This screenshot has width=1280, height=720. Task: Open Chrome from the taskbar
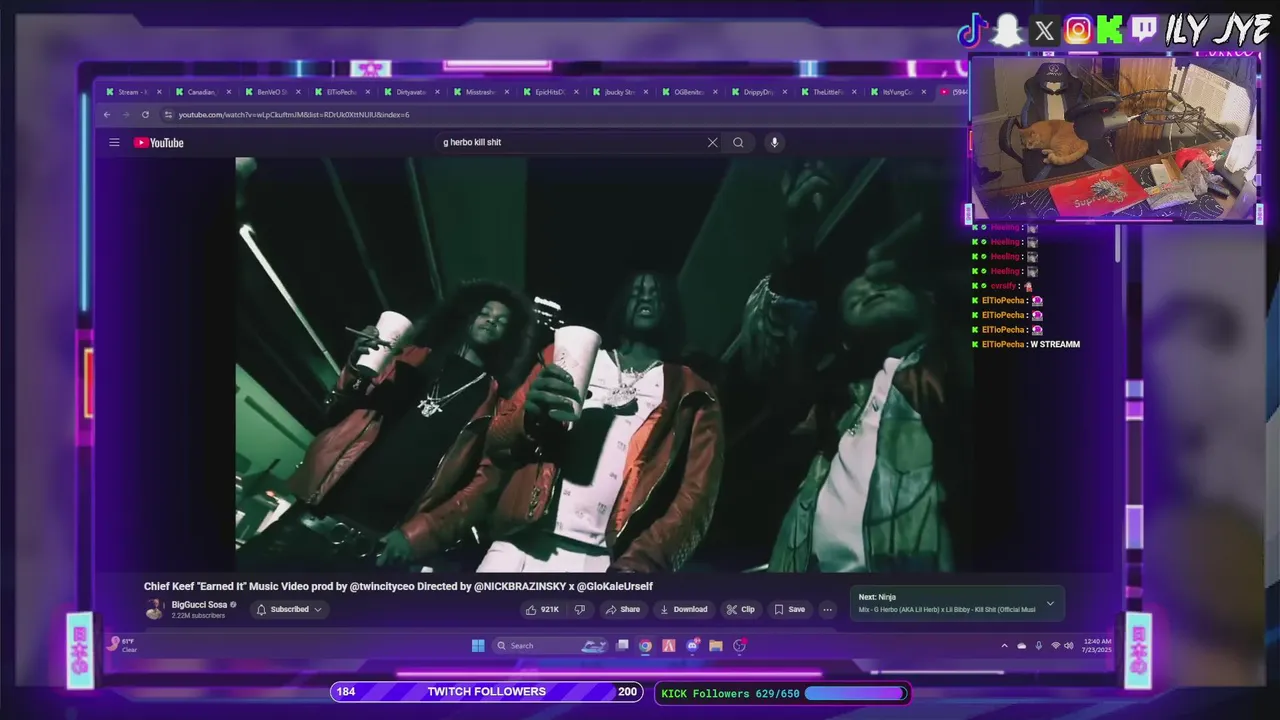coord(646,646)
